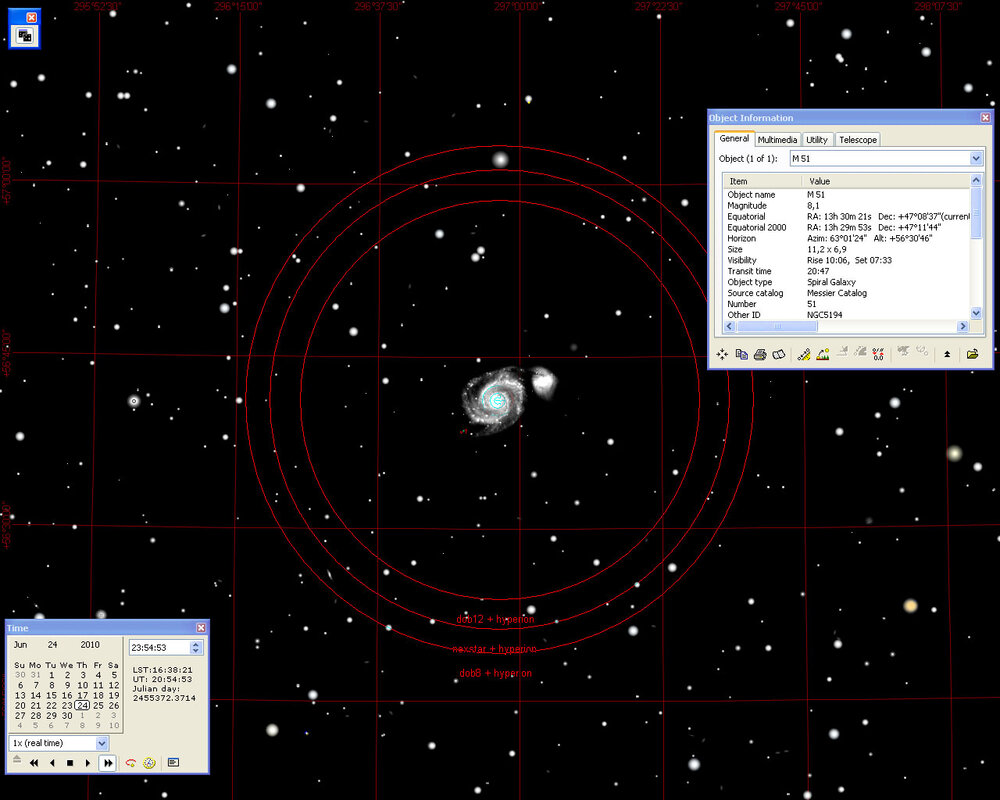This screenshot has width=1000, height=800.
Task: Switch to the Telescope tab
Action: 857,139
